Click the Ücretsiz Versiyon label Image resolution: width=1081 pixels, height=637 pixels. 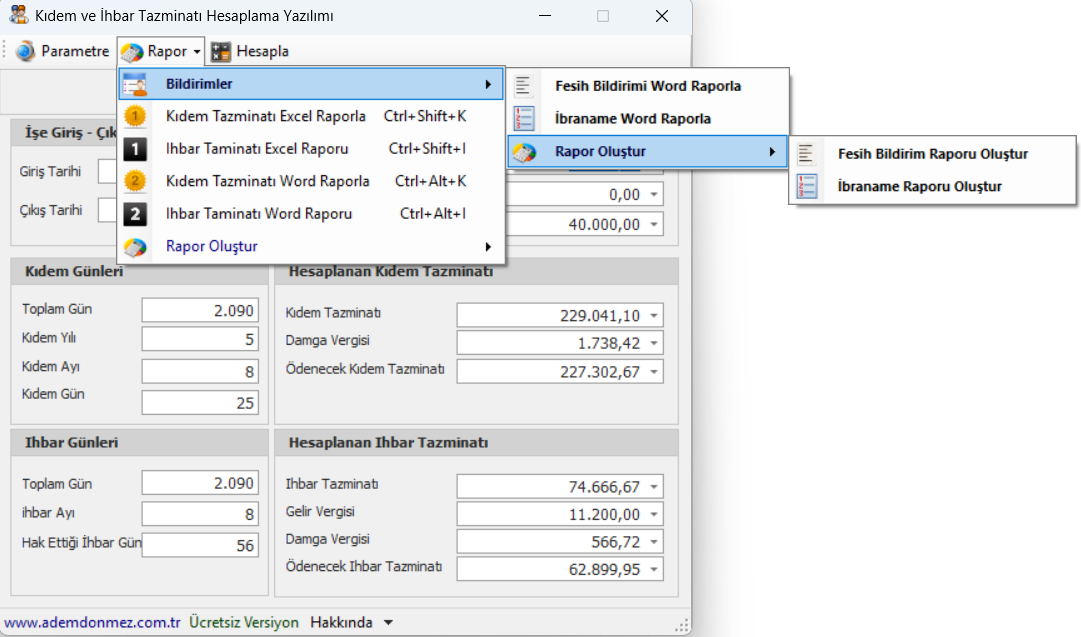[x=244, y=622]
